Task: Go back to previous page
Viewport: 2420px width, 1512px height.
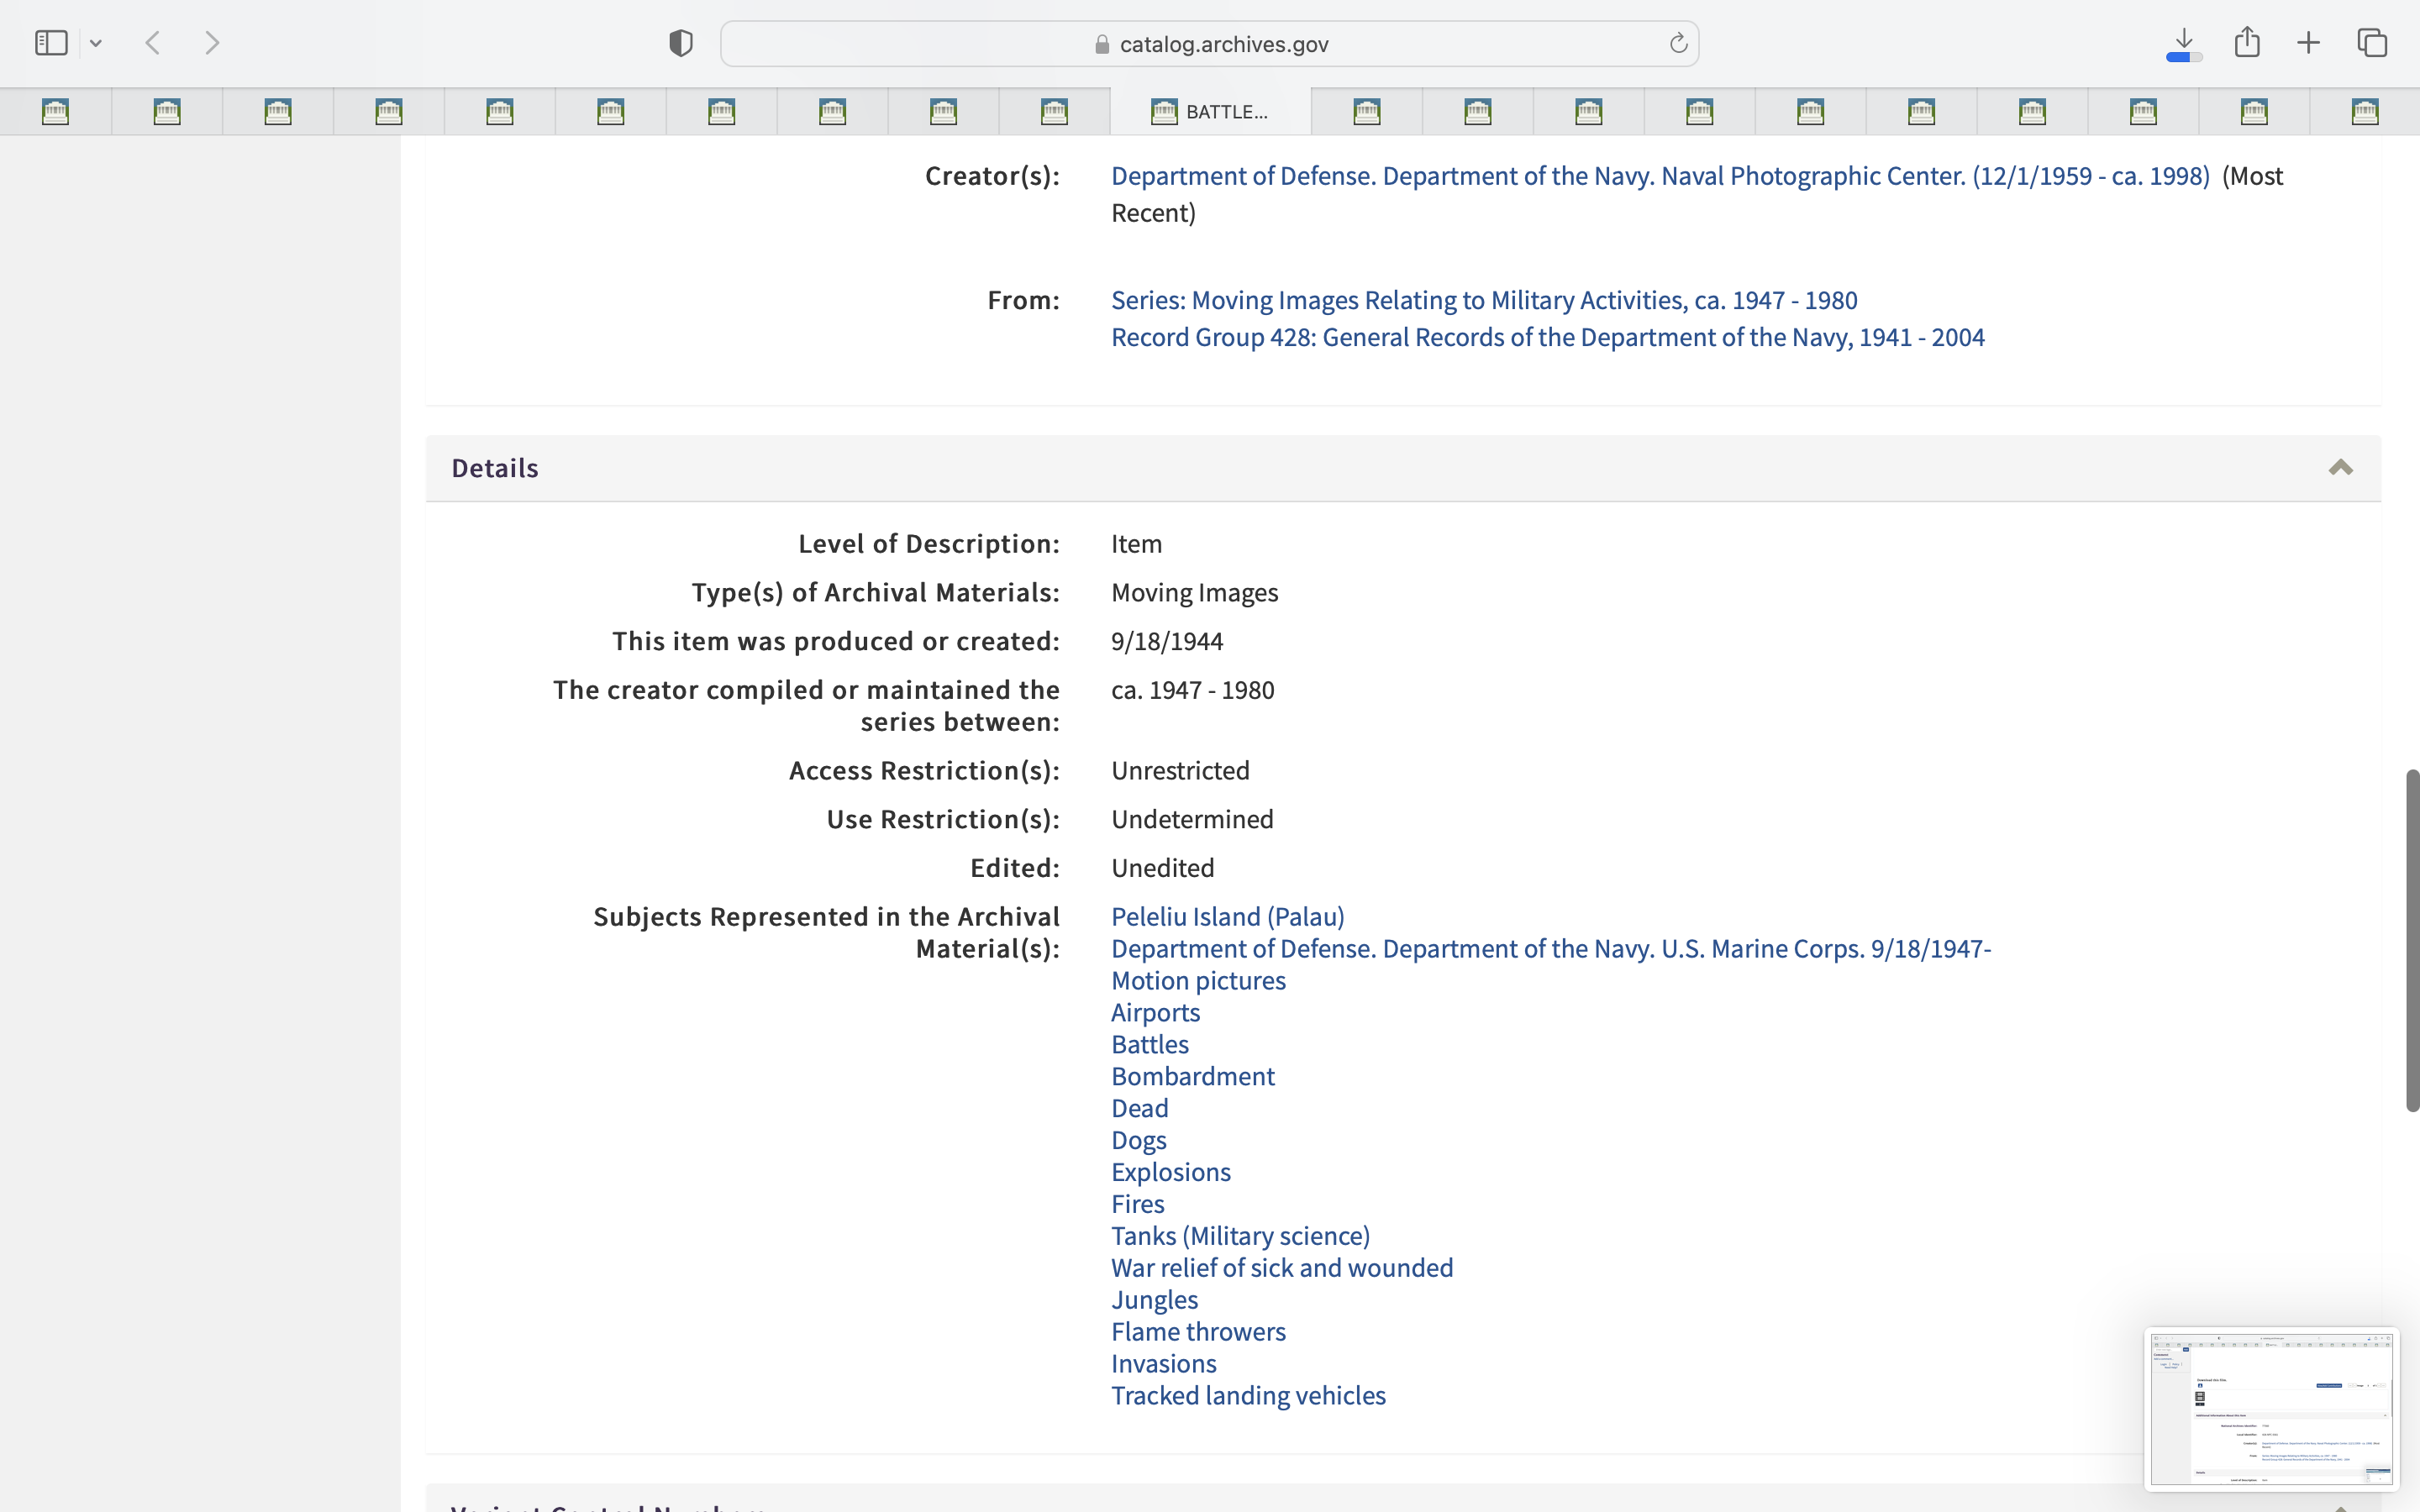Action: [153, 43]
